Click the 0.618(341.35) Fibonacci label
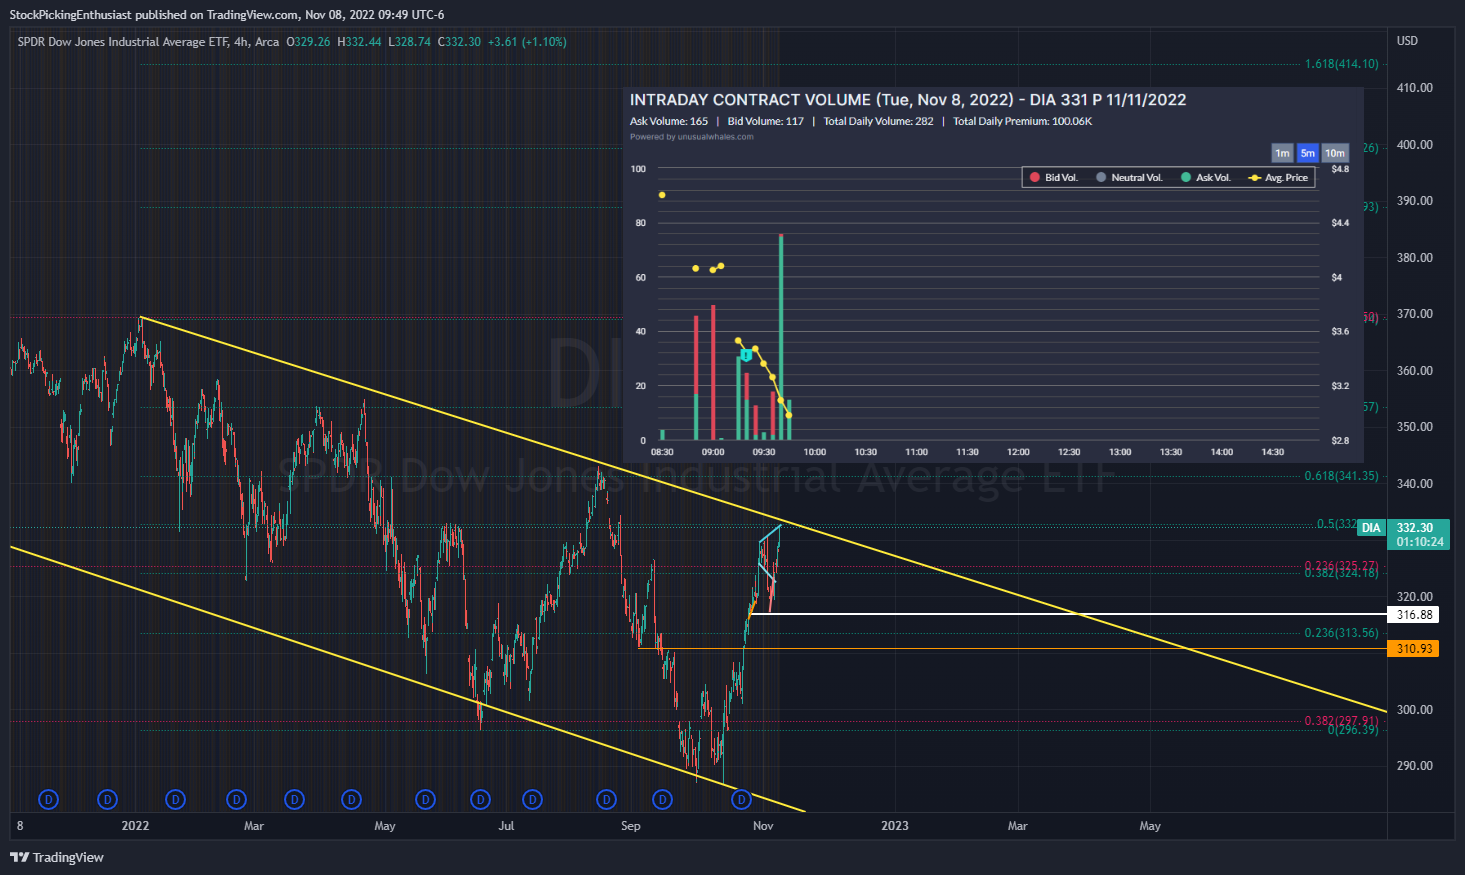 (1341, 476)
